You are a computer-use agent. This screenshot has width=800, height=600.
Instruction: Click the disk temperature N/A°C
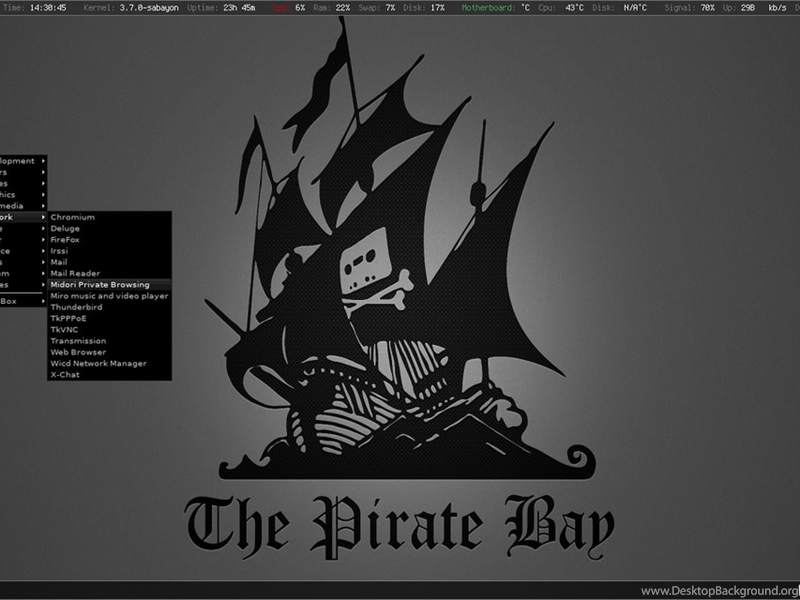(x=635, y=8)
